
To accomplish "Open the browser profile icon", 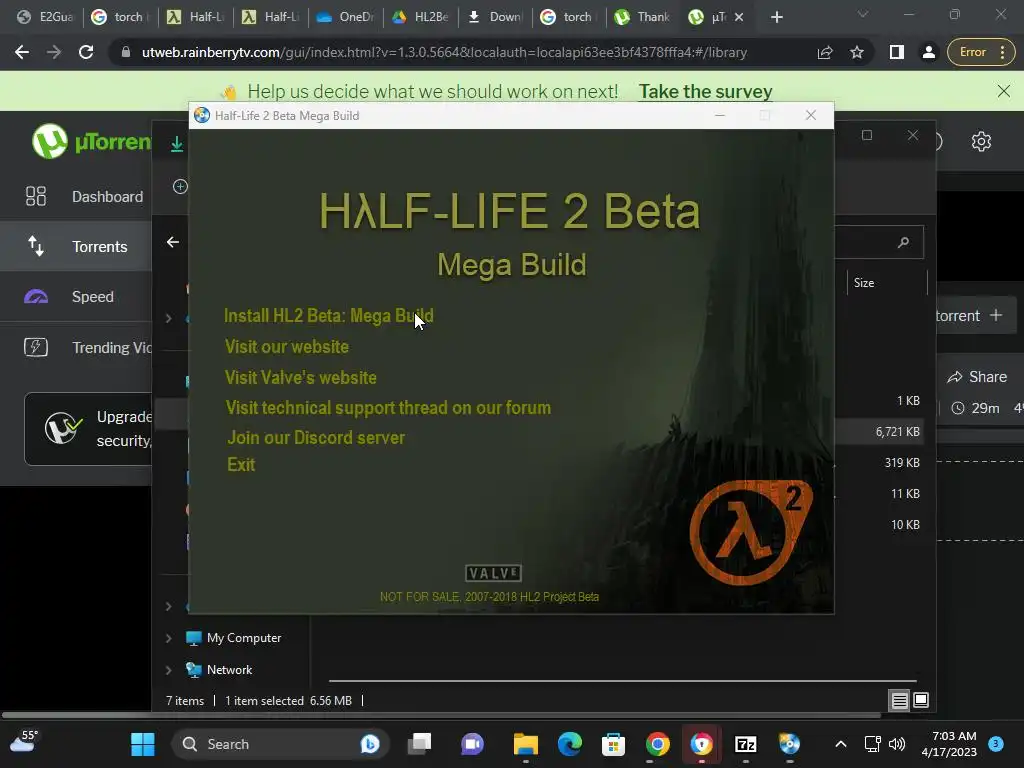I will (928, 52).
